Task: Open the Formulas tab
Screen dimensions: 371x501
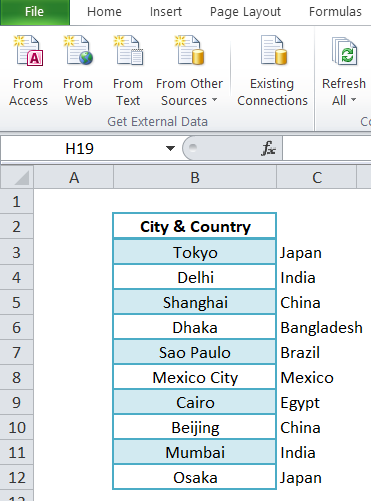Action: click(x=335, y=12)
